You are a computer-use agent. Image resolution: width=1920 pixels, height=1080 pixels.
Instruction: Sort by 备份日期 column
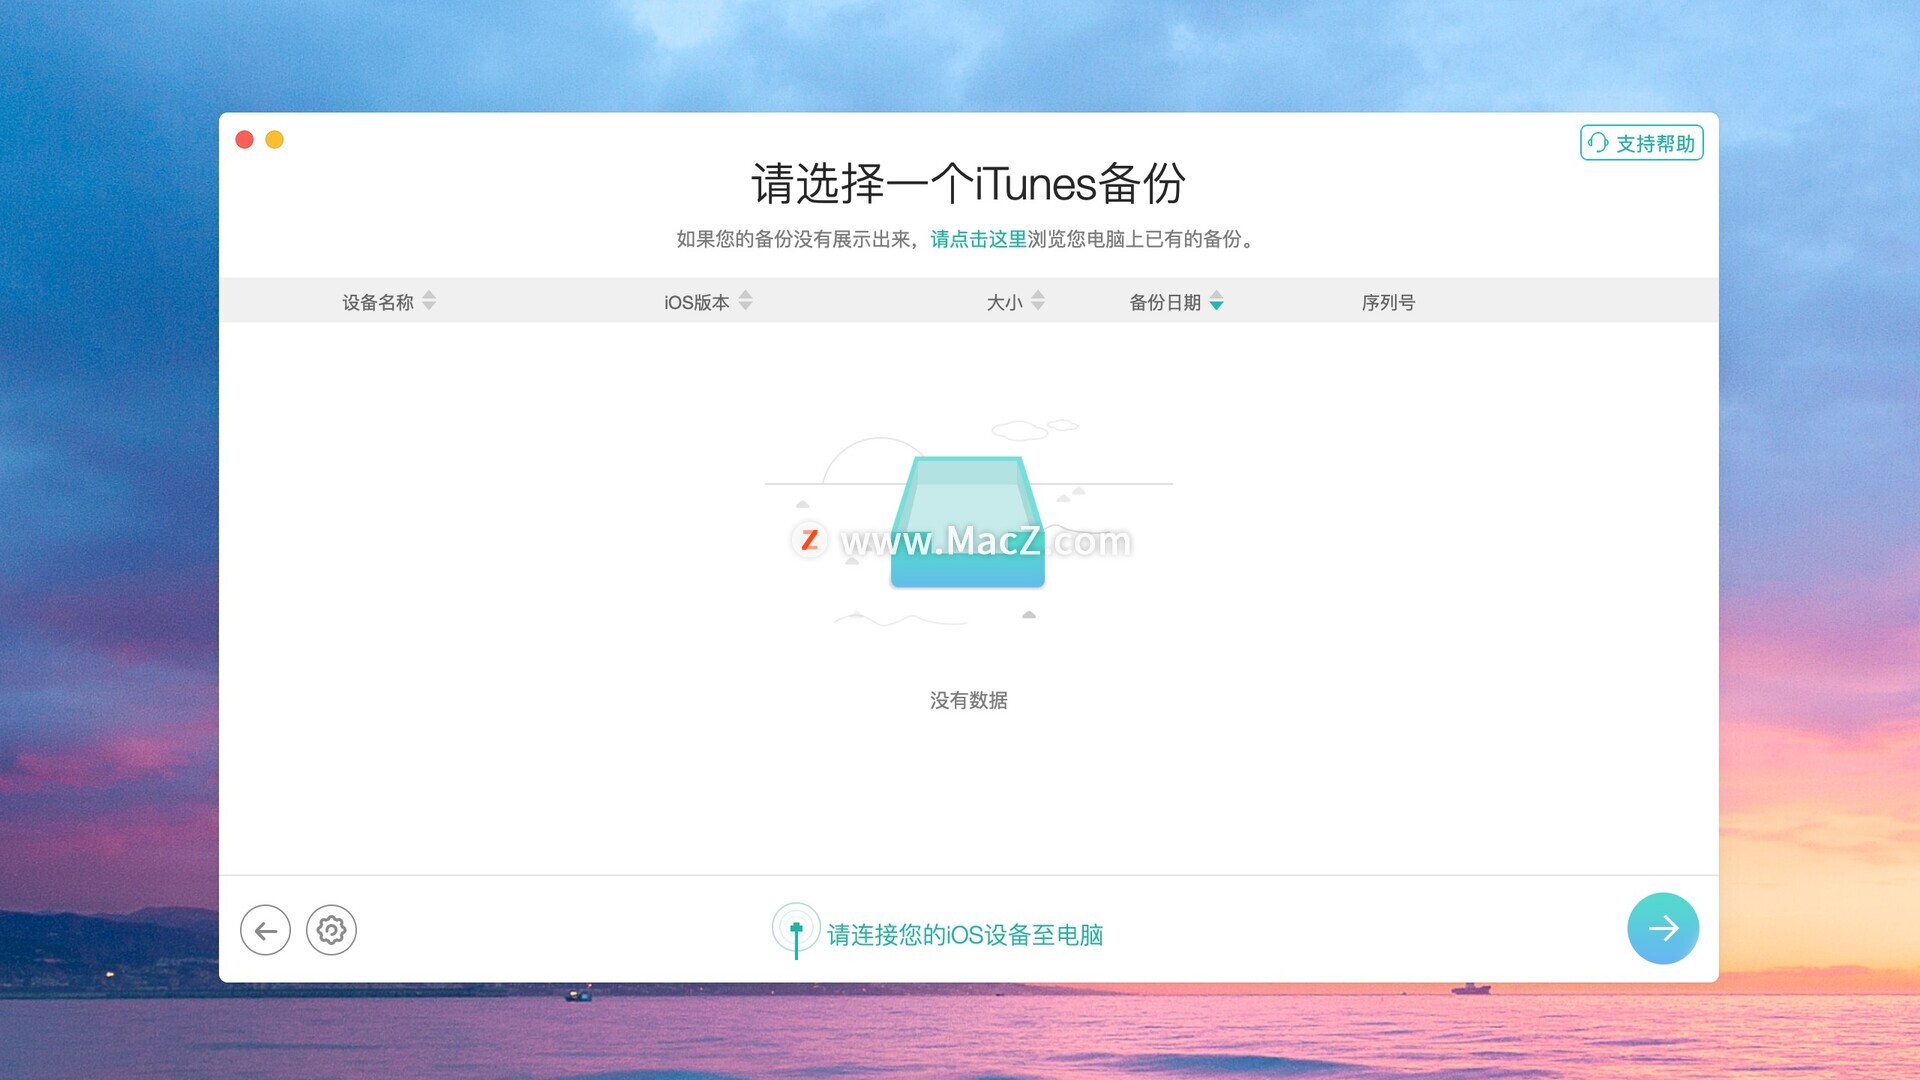click(x=1176, y=301)
